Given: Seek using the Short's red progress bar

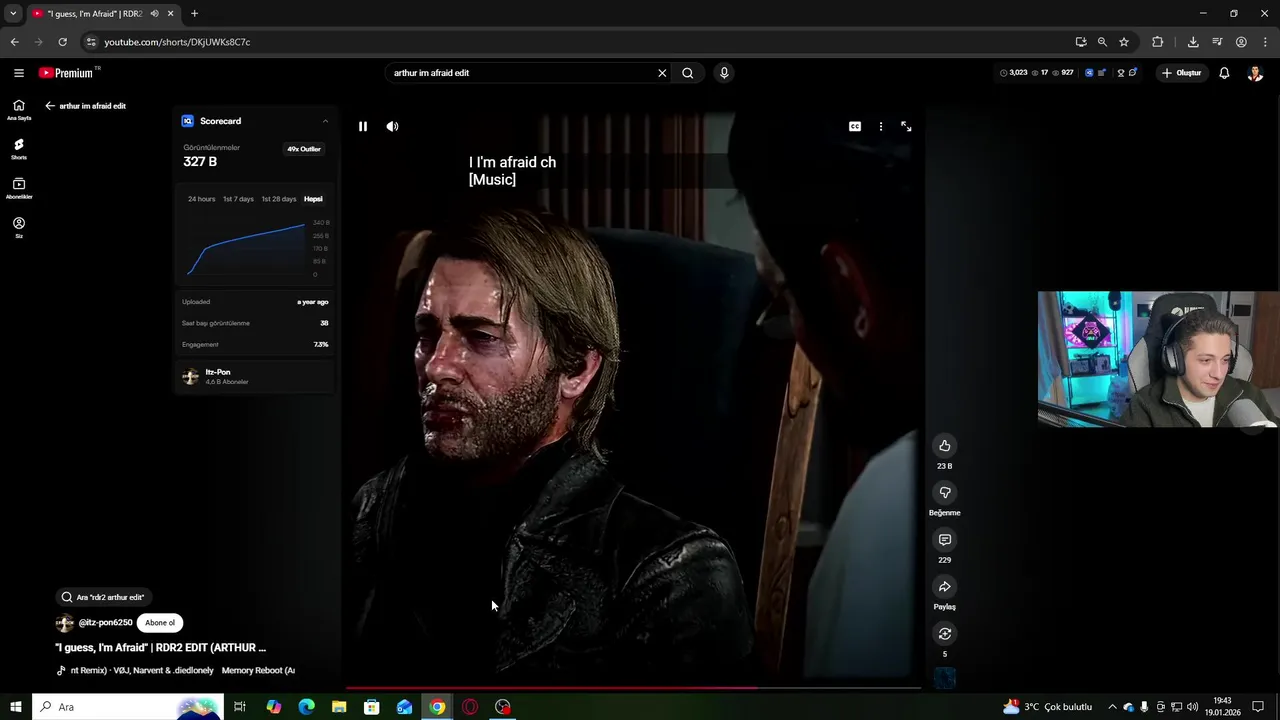Looking at the screenshot, I should pyautogui.click(x=632, y=688).
